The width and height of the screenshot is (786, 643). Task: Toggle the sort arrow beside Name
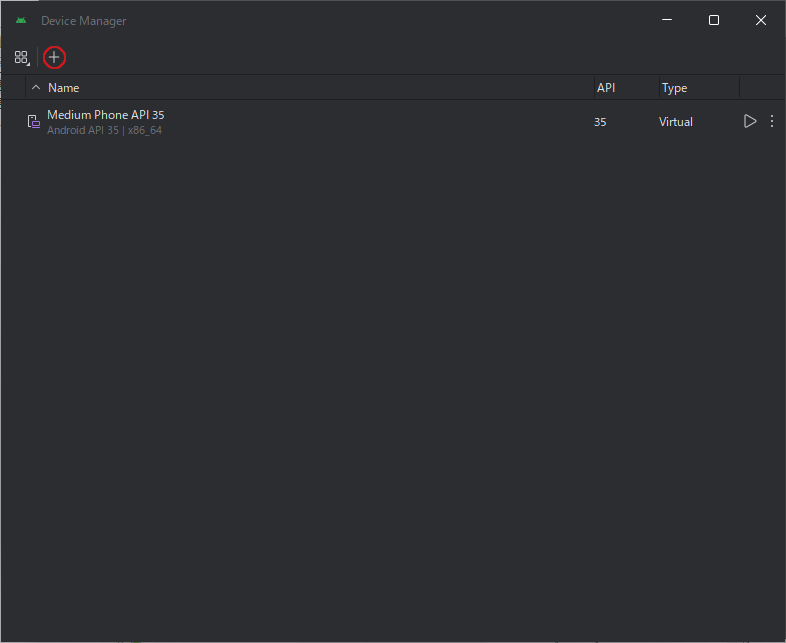click(36, 88)
